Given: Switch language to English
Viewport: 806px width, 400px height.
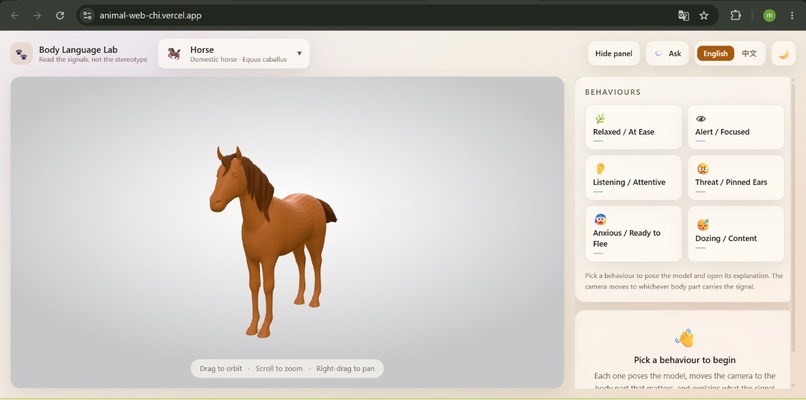Looking at the screenshot, I should pos(715,53).
